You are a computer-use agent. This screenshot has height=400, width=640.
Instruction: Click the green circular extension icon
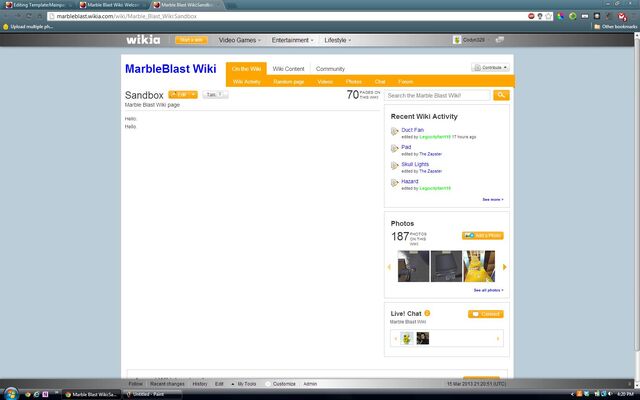(x=573, y=16)
